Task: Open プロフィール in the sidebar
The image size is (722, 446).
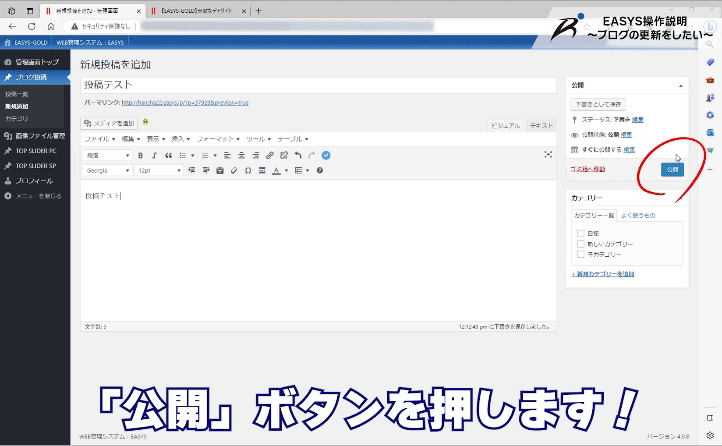Action: coord(35,181)
